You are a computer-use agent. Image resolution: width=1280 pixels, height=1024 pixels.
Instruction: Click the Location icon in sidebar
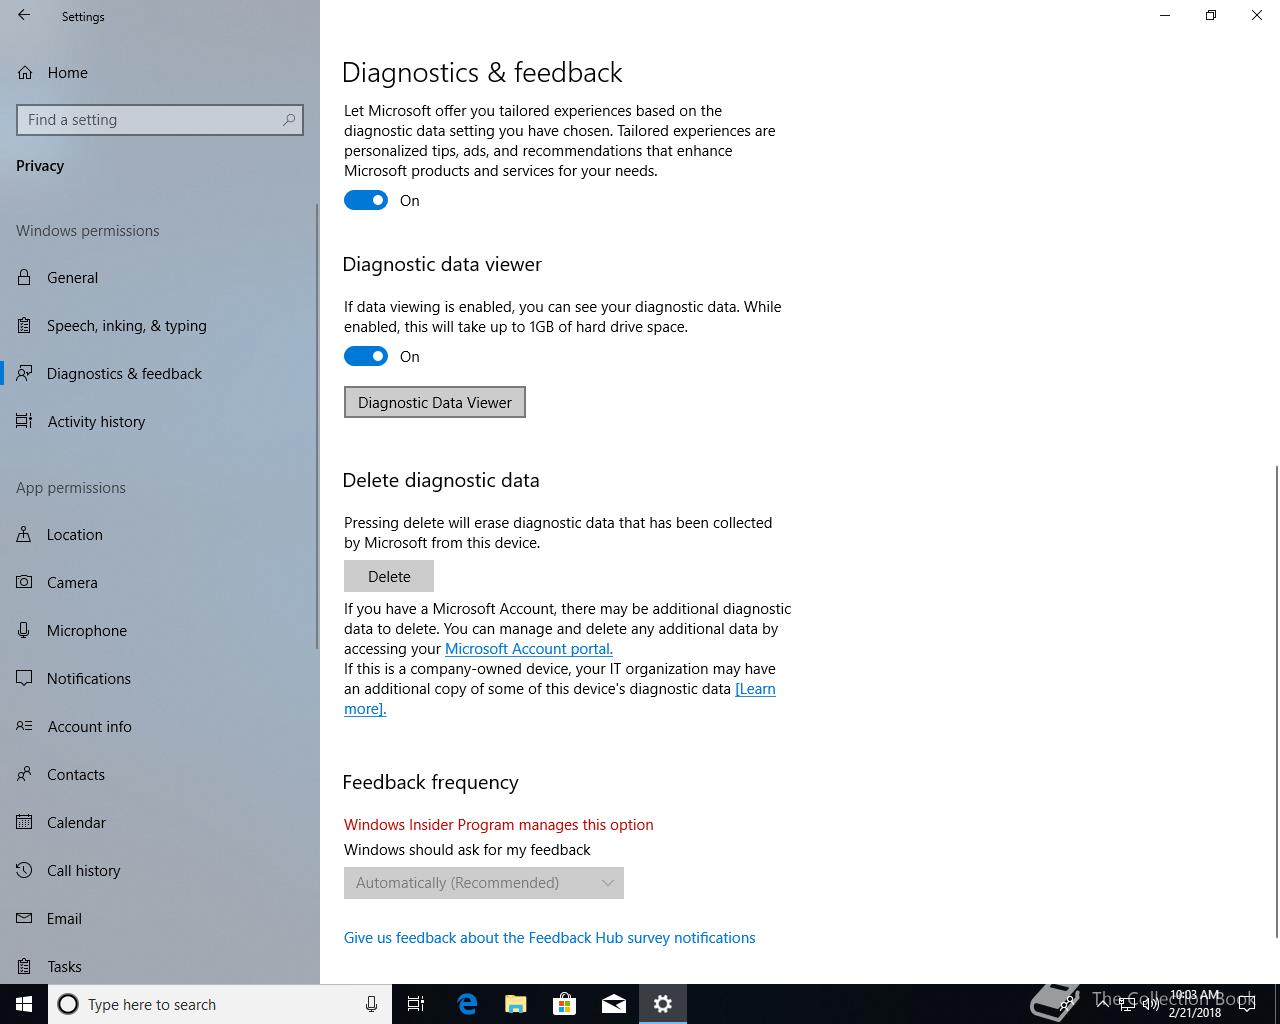click(x=24, y=535)
